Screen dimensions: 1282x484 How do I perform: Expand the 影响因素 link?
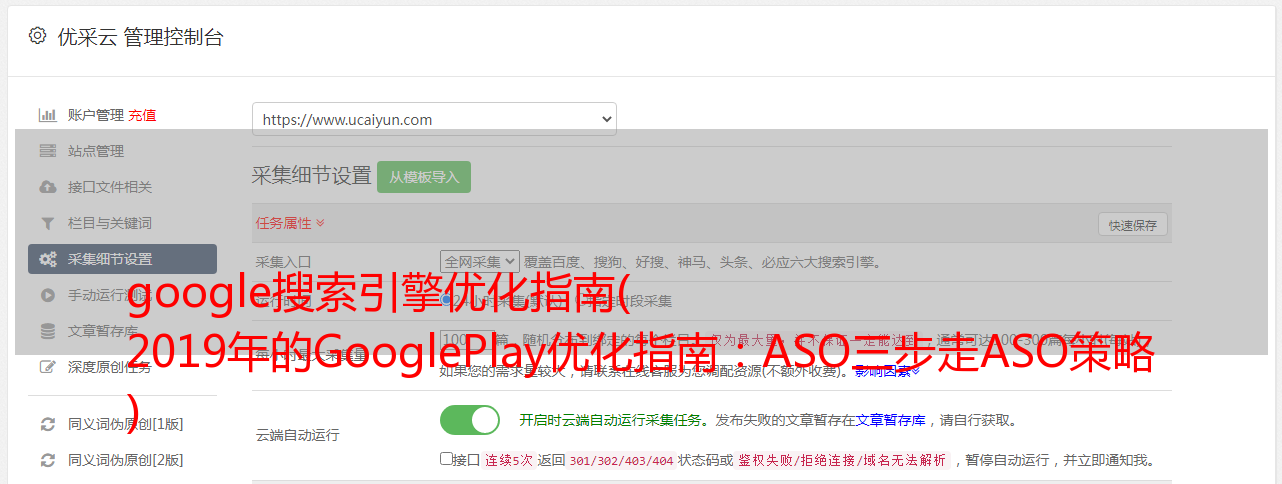tap(887, 371)
